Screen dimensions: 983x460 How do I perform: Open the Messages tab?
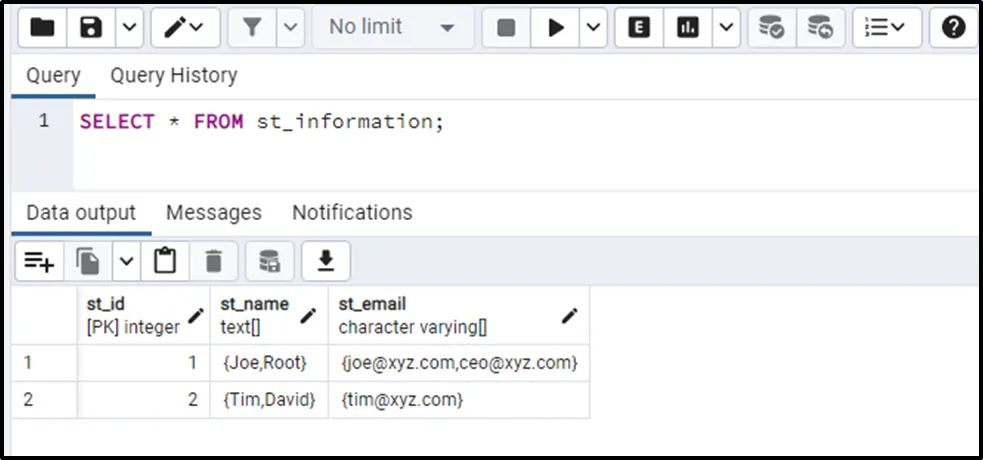point(213,212)
